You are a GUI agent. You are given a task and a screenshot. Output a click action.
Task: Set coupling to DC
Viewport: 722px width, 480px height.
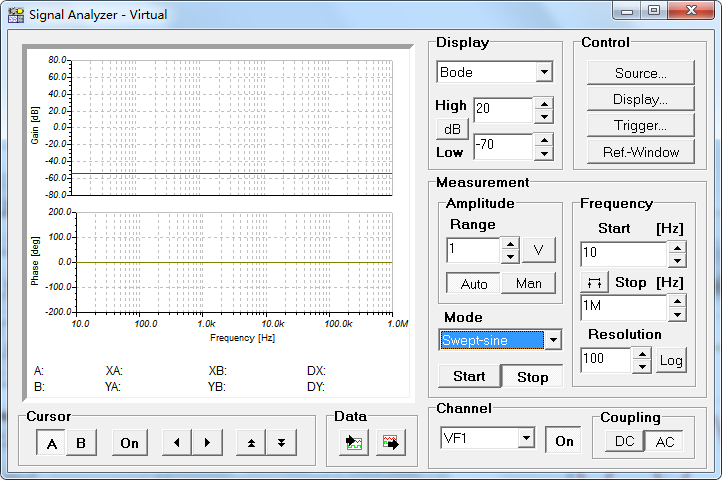(624, 441)
